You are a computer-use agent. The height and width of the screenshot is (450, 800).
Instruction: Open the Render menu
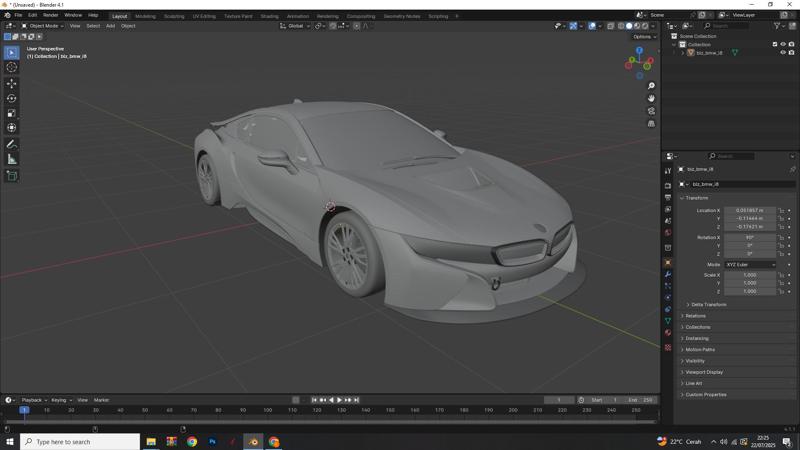(x=50, y=15)
